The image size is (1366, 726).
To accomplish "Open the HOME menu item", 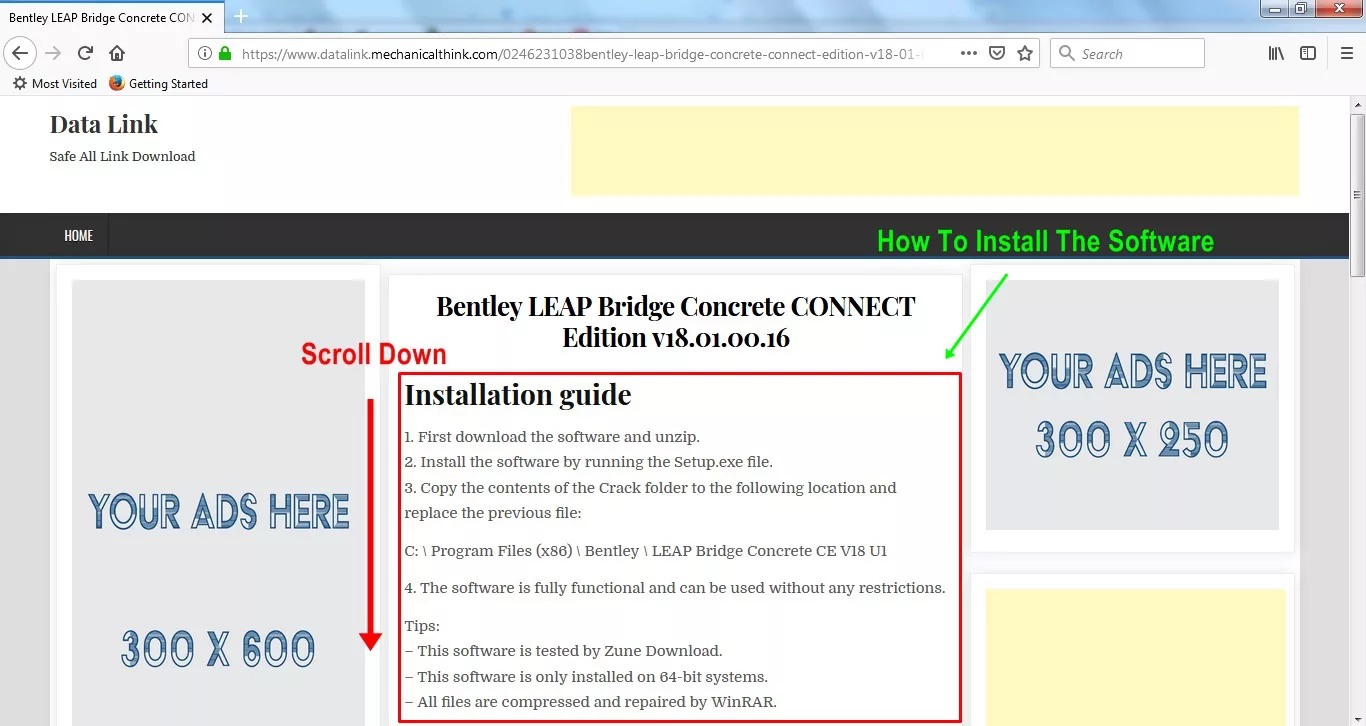I will click(79, 236).
